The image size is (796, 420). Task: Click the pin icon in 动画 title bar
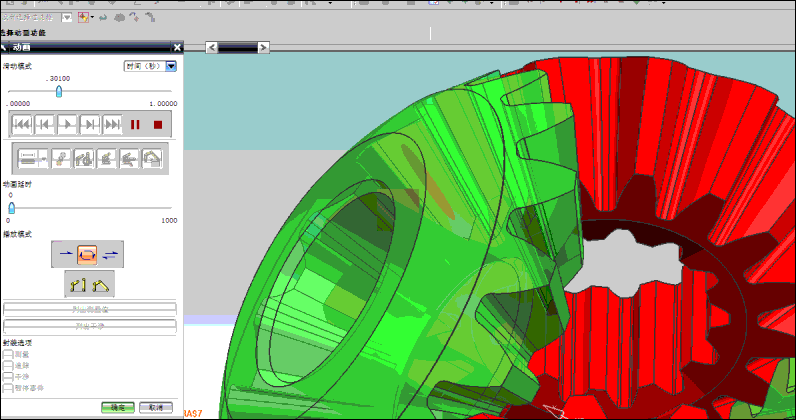tap(4, 47)
